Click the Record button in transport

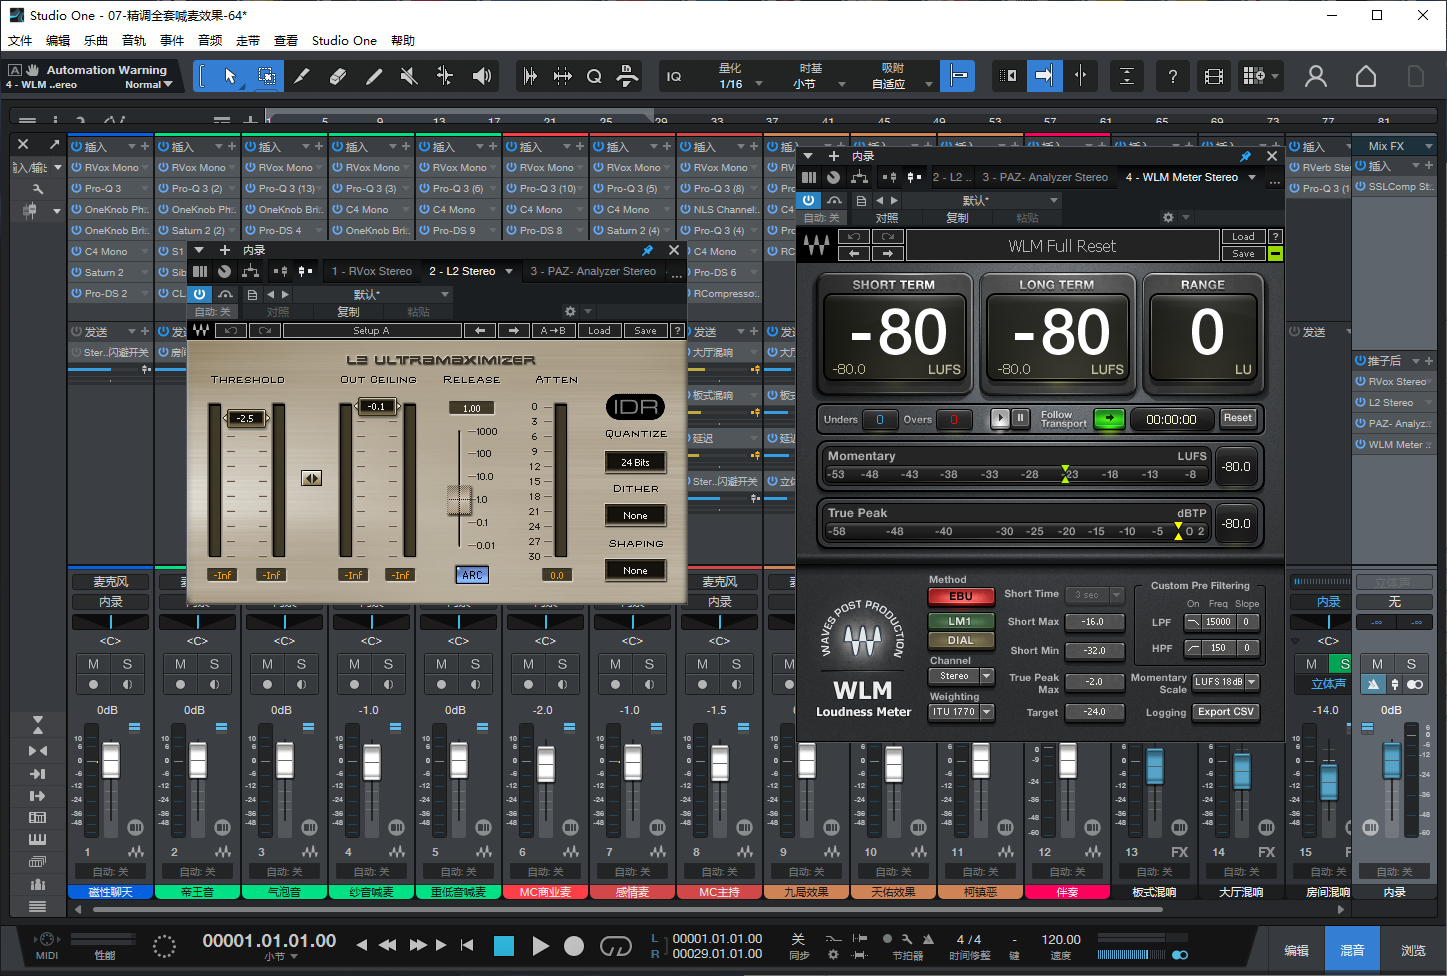574,946
